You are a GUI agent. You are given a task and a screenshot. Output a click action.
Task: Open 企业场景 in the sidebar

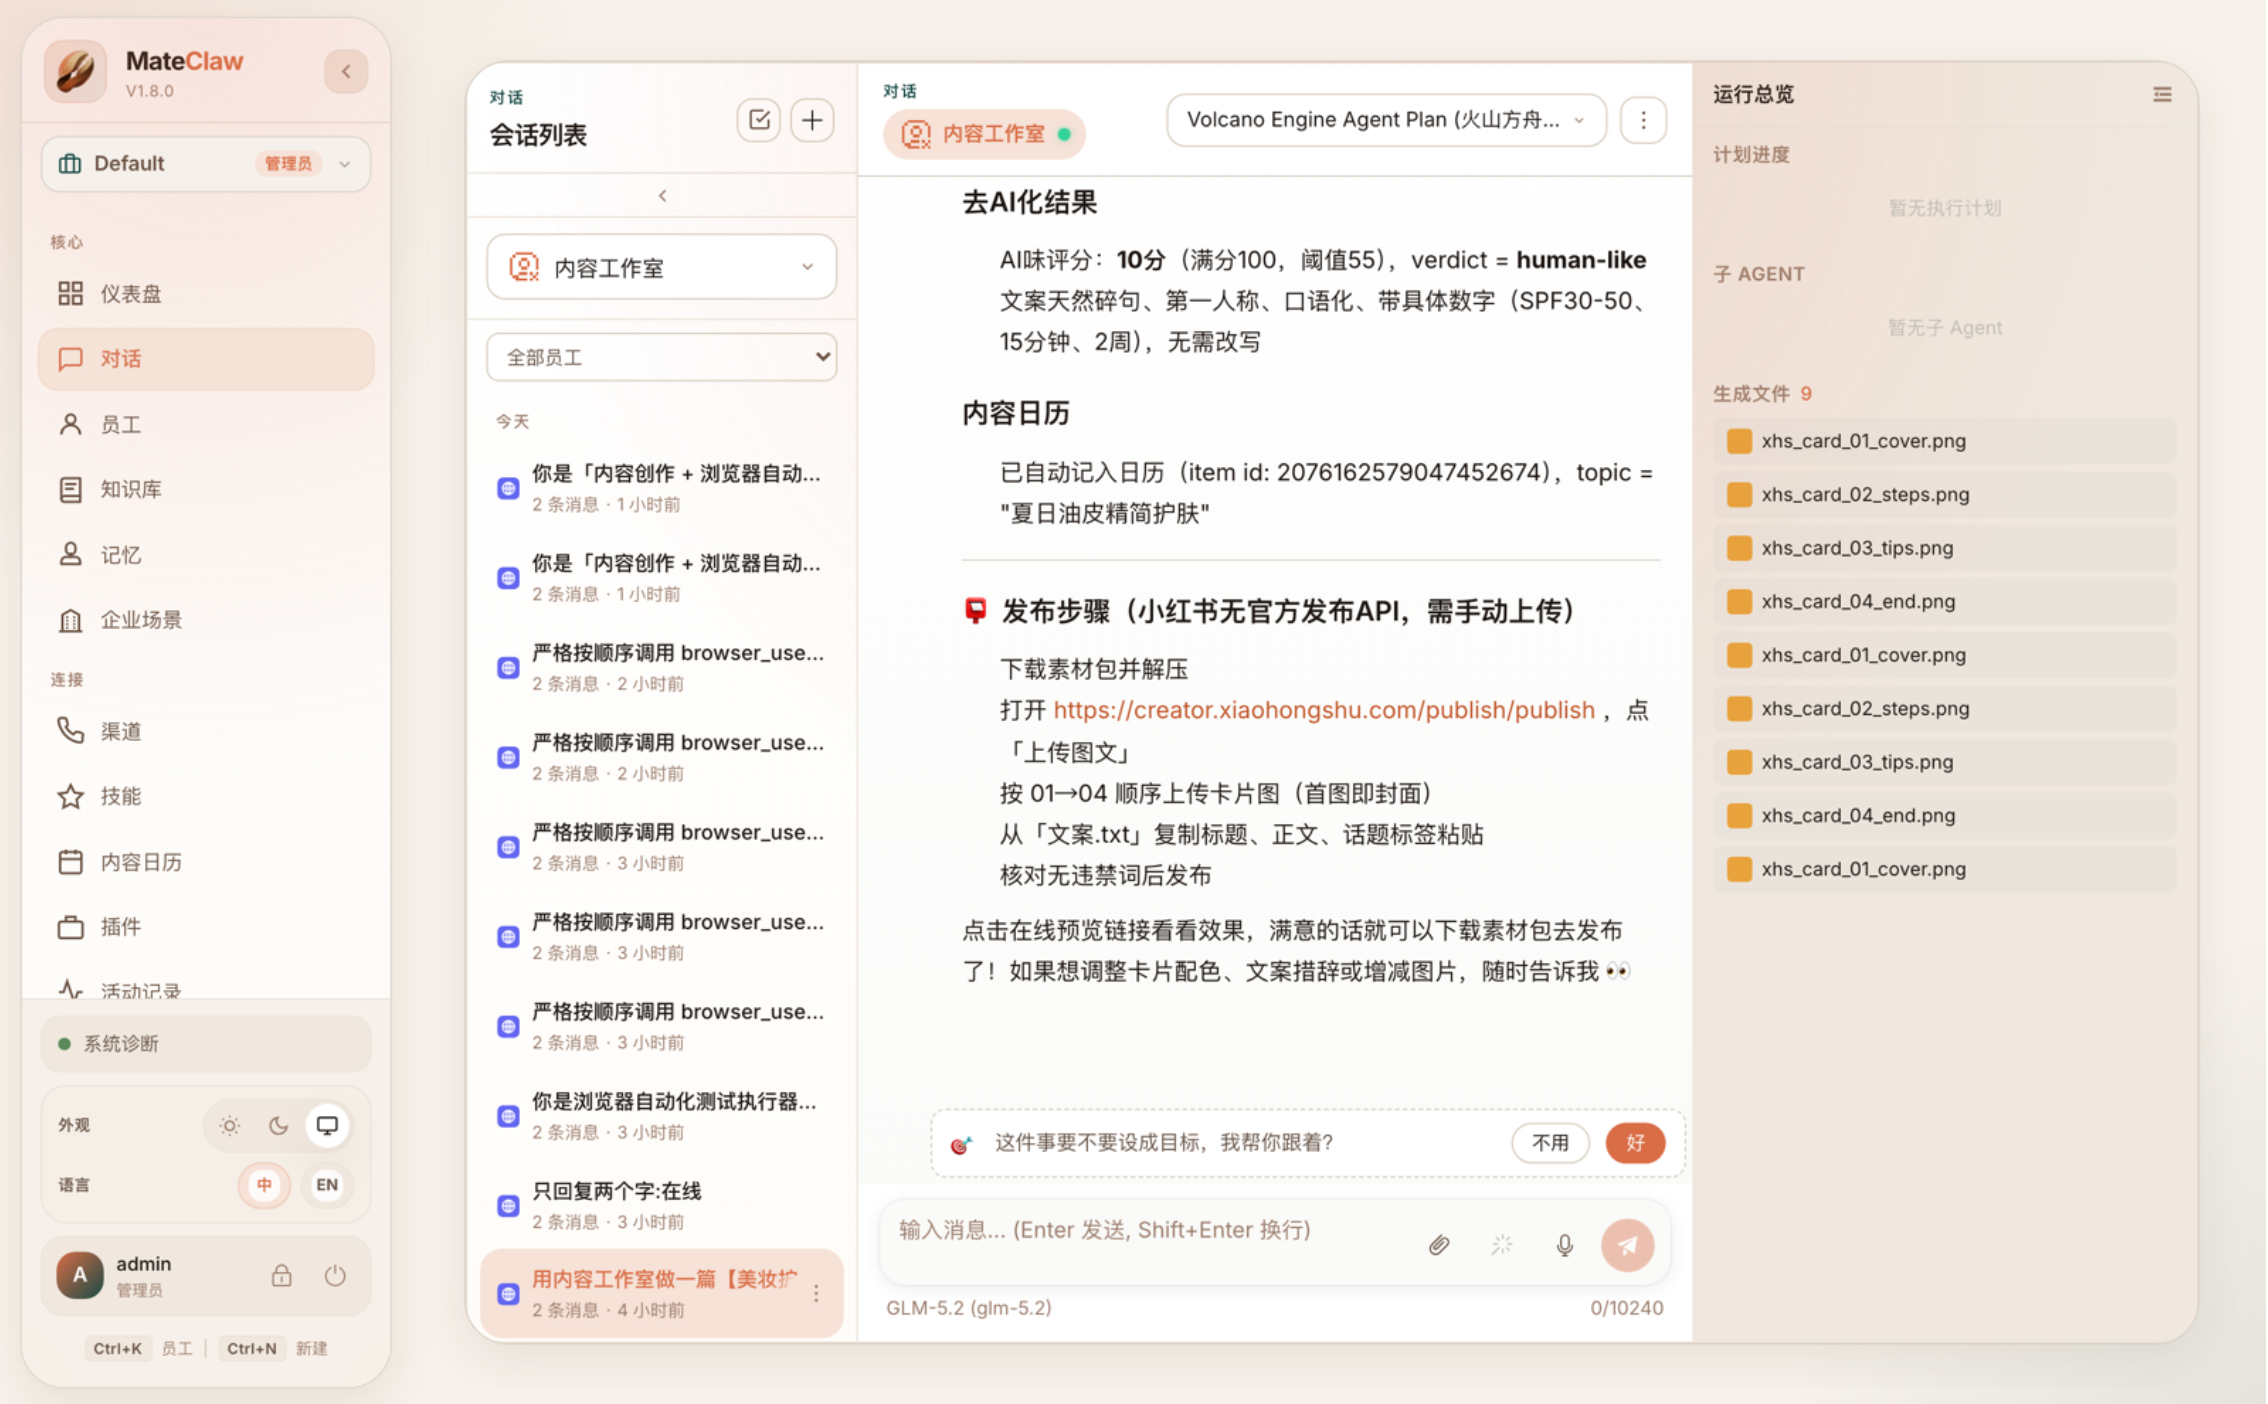(206, 619)
